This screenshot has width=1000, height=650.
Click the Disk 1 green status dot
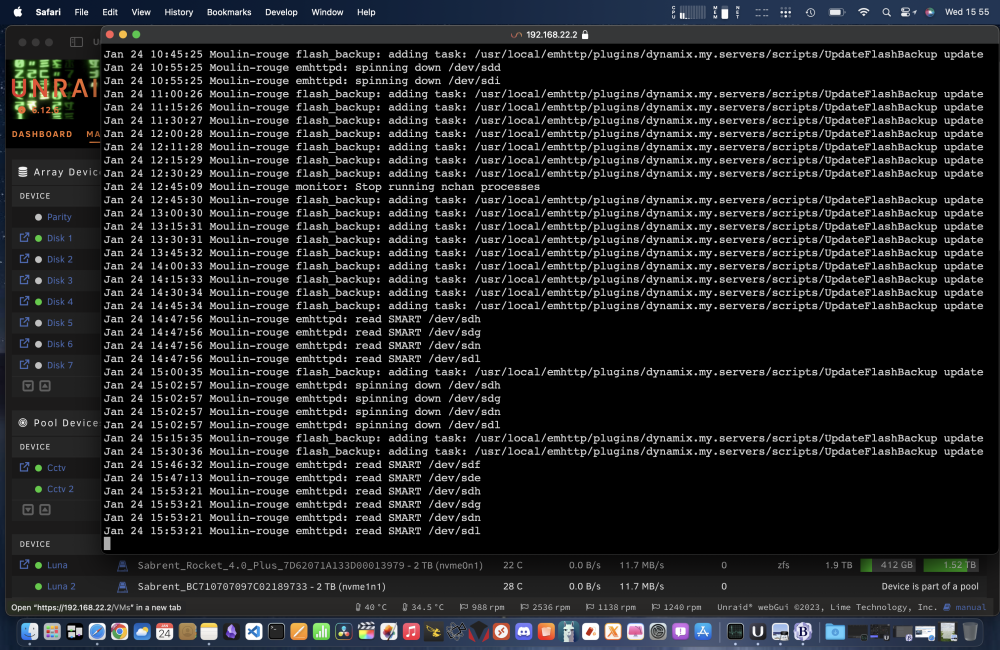(x=38, y=238)
